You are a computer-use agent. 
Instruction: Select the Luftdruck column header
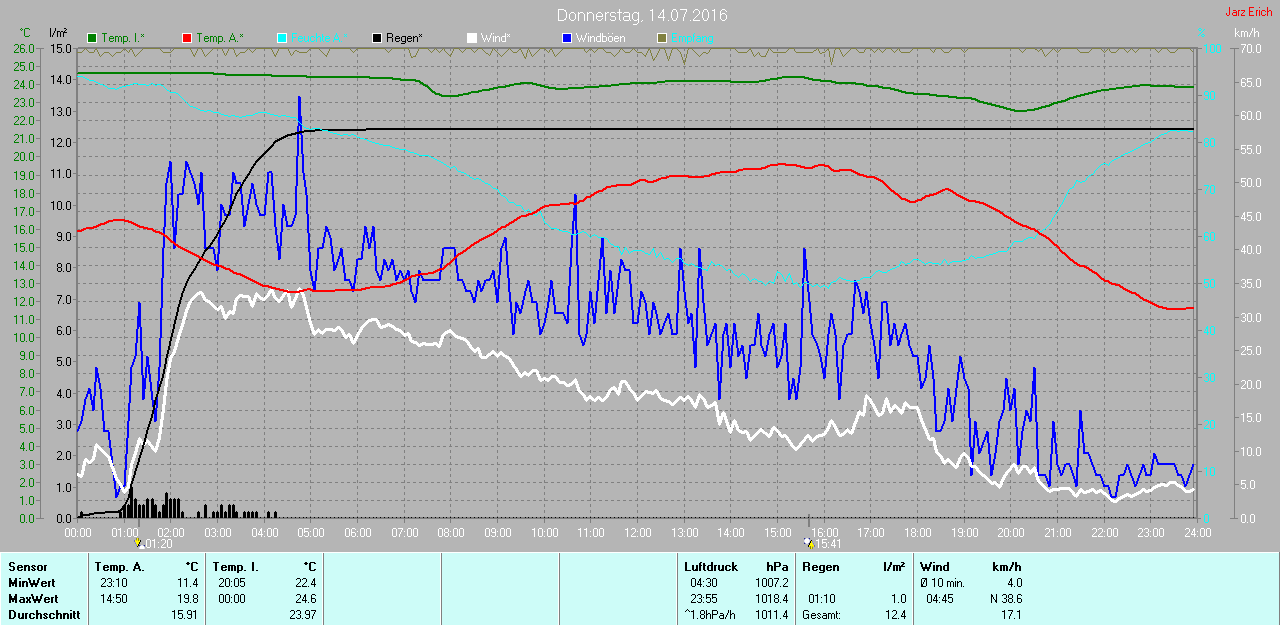click(709, 567)
